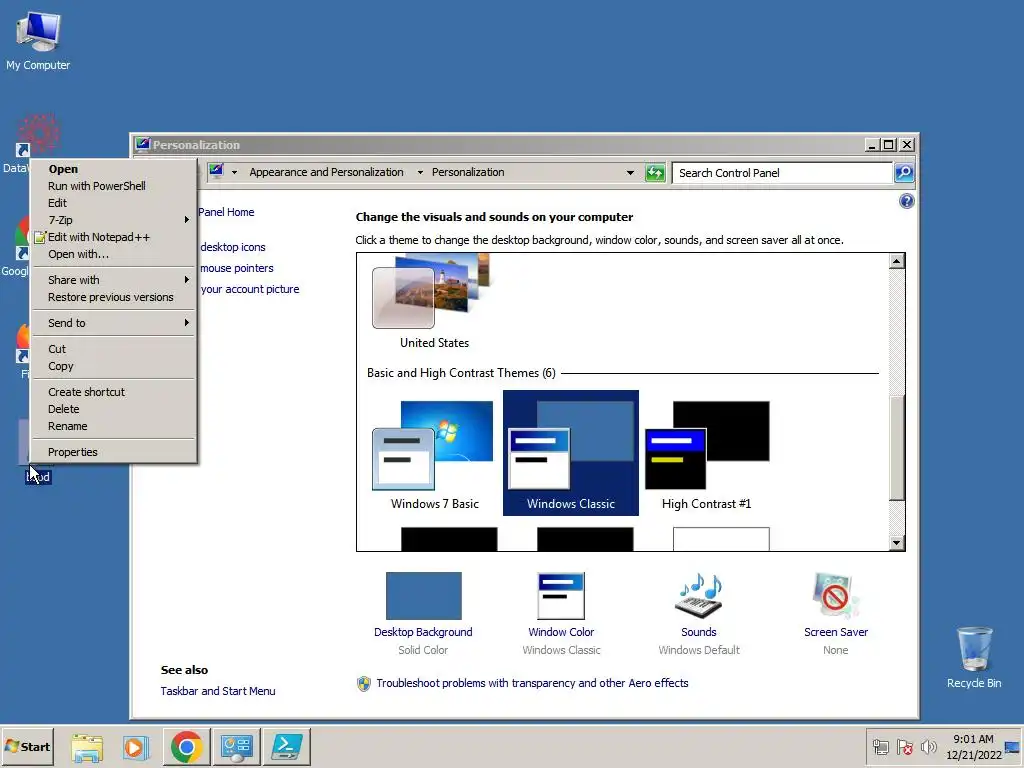Expand the Share with submenu
Image resolution: width=1024 pixels, height=768 pixels.
(x=113, y=280)
